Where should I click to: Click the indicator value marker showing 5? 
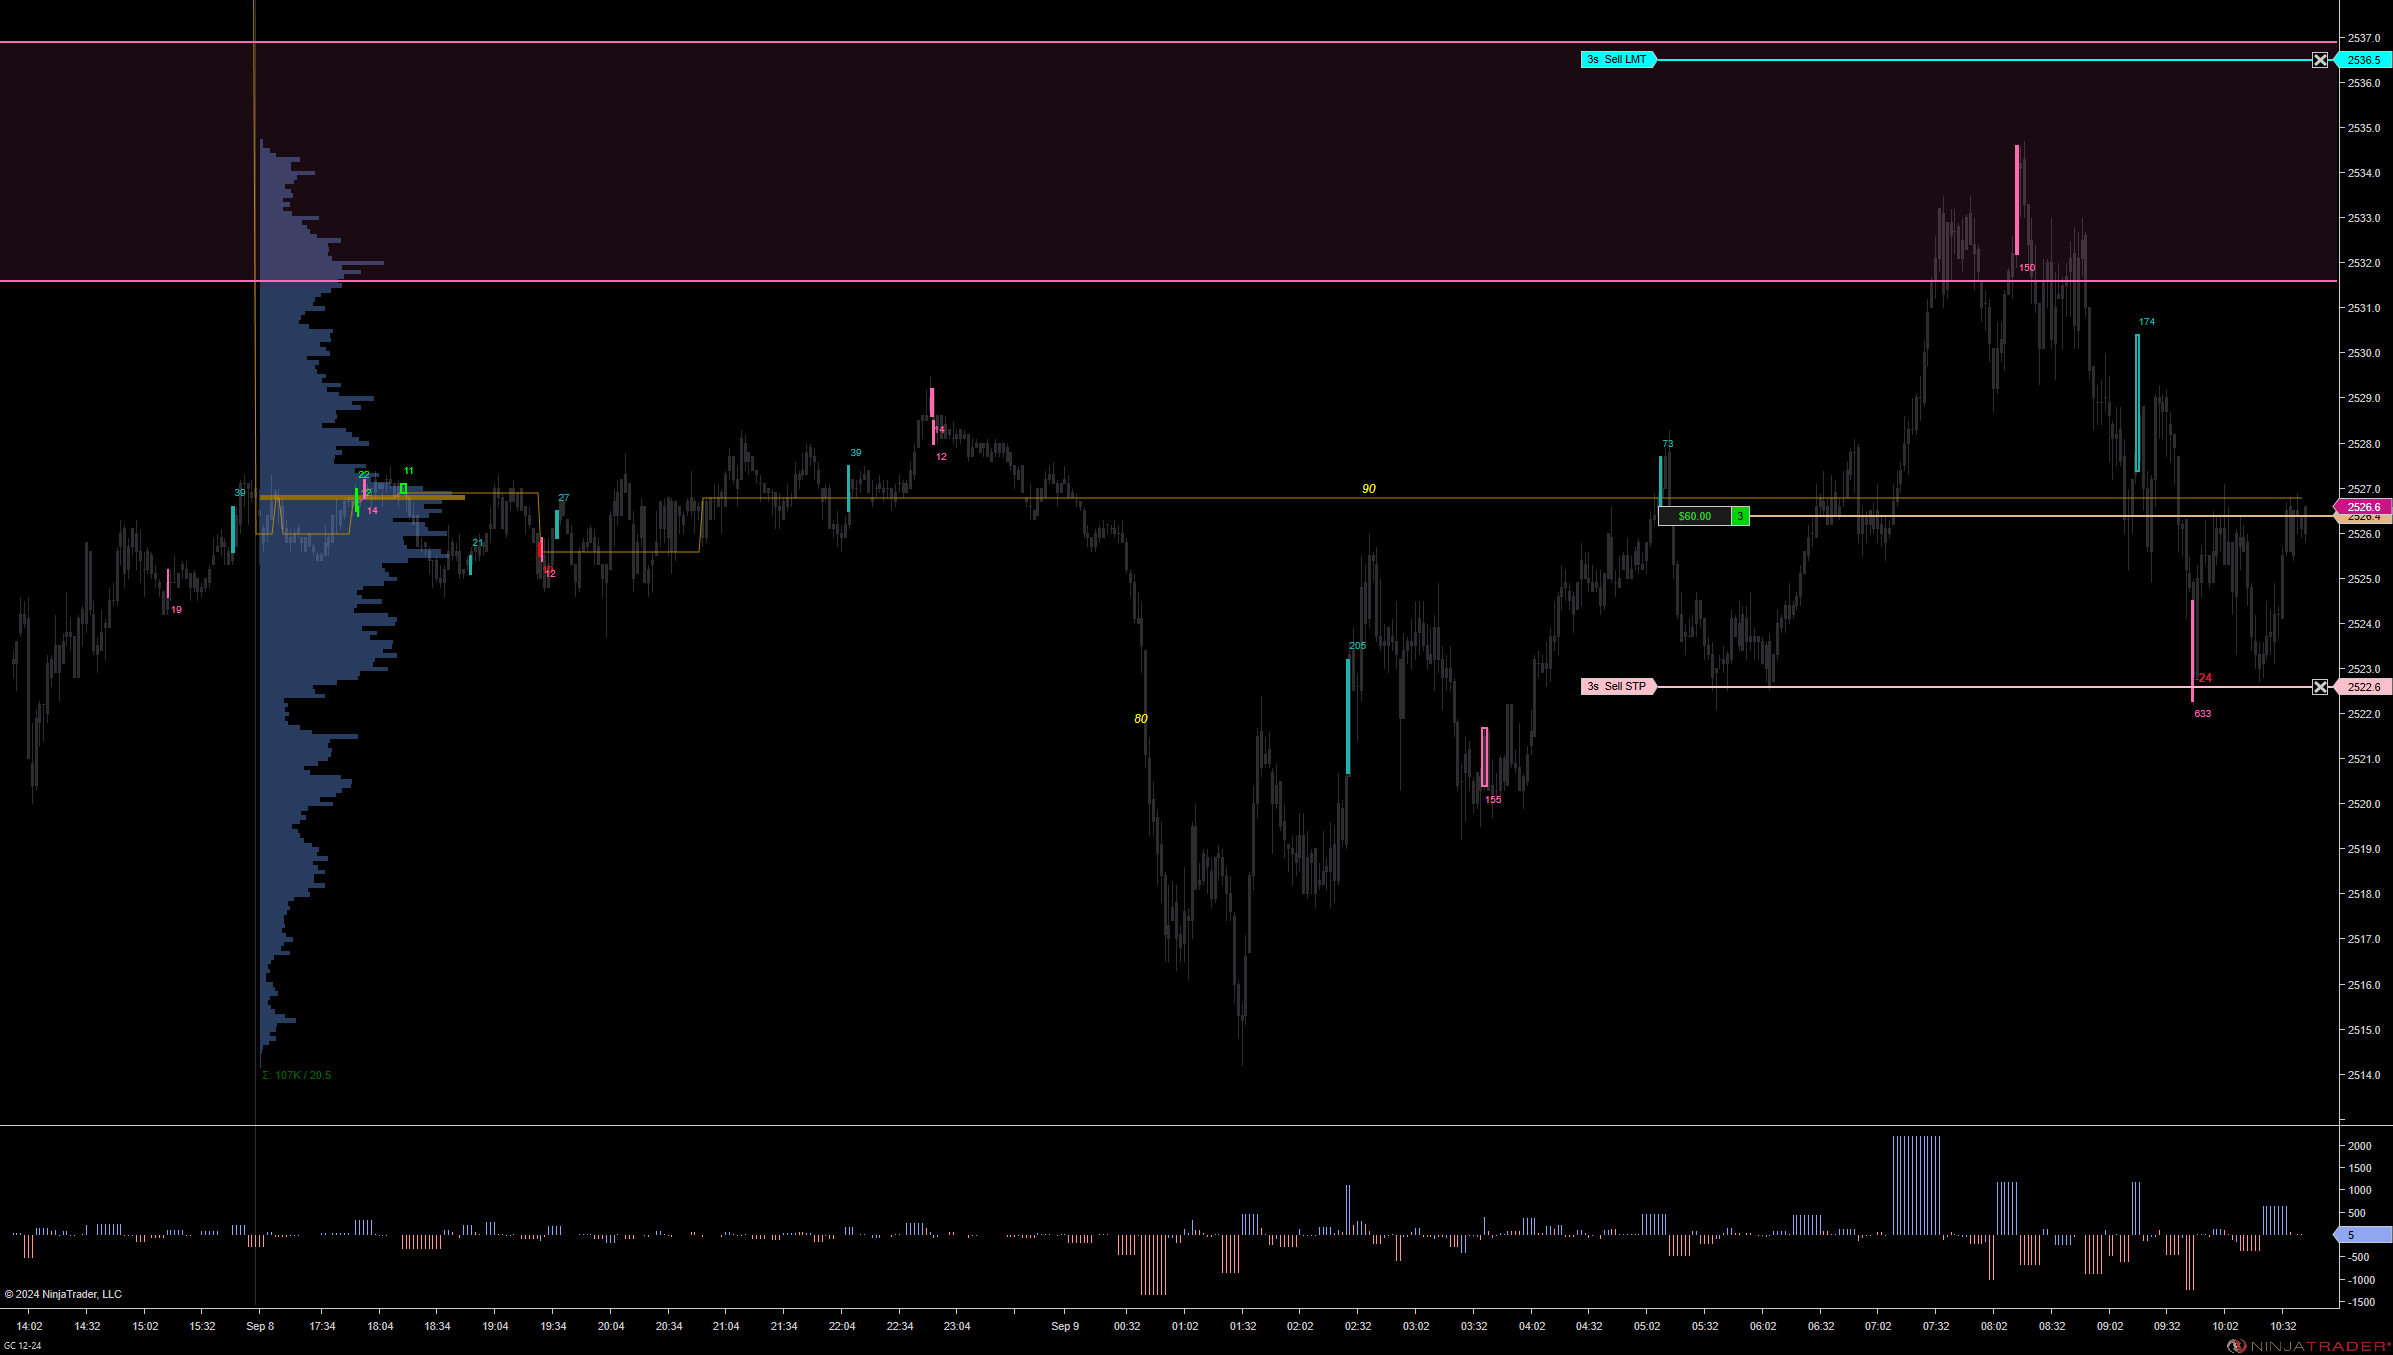[x=2360, y=1235]
